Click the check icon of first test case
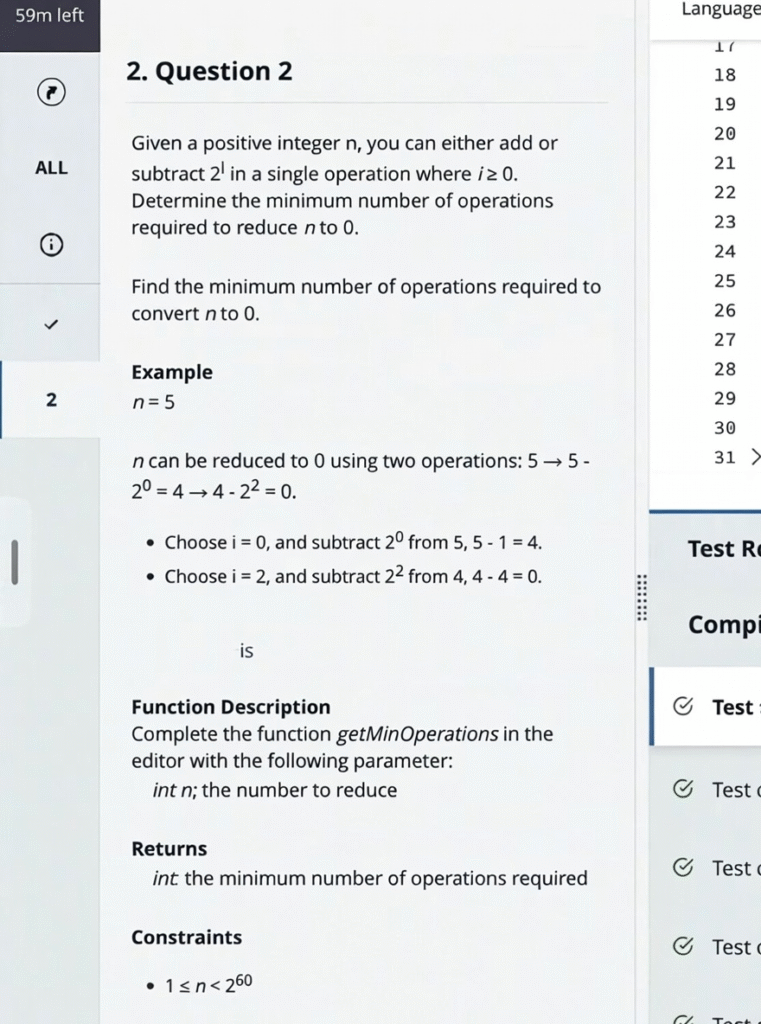 [x=682, y=707]
